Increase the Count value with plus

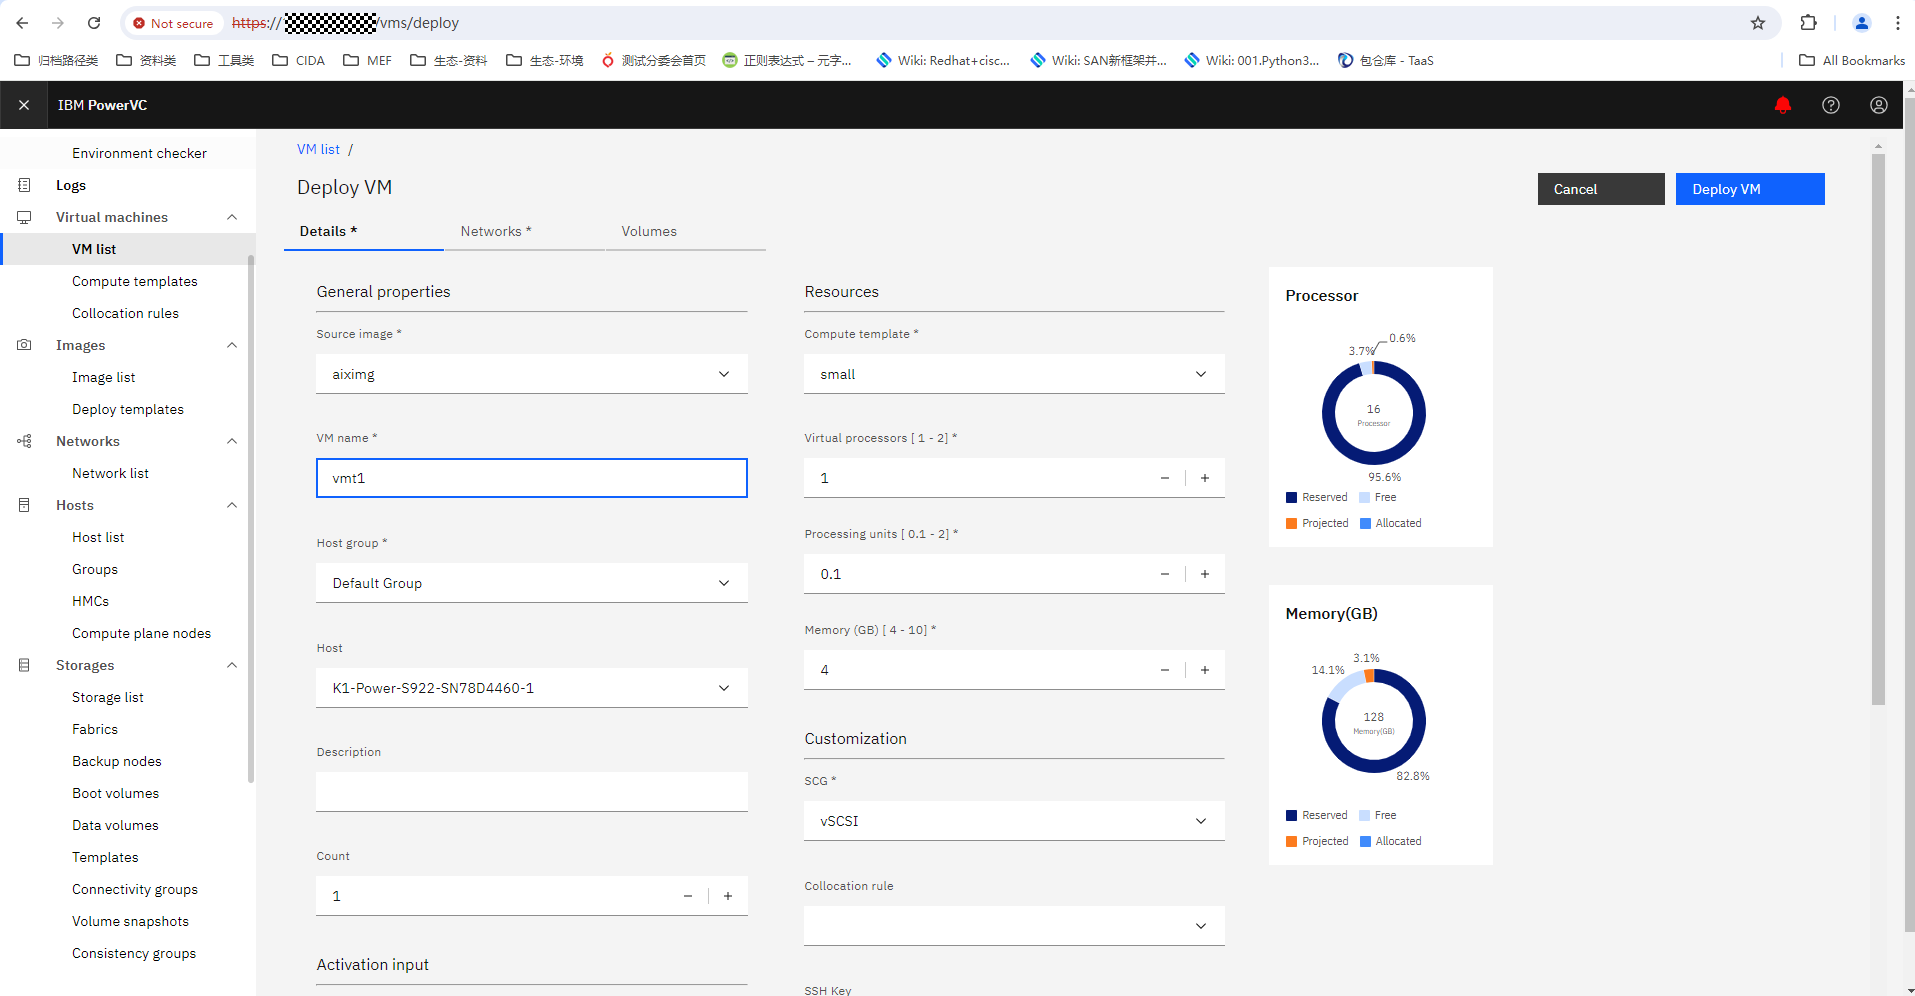(x=728, y=896)
